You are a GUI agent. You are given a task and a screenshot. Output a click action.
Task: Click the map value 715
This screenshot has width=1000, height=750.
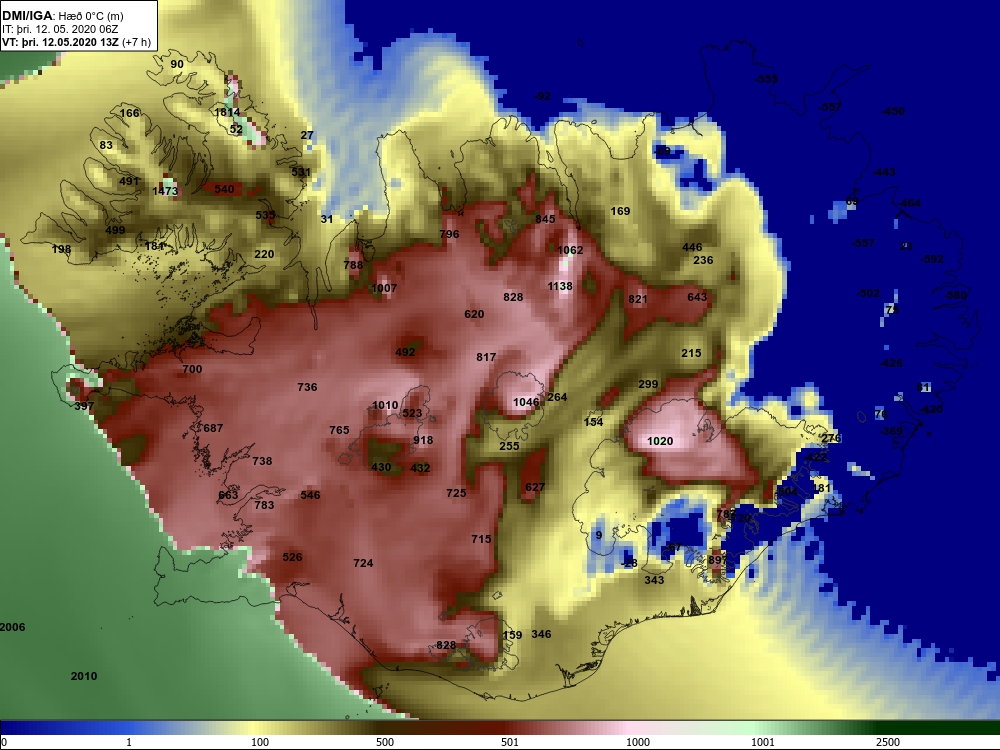(x=482, y=539)
